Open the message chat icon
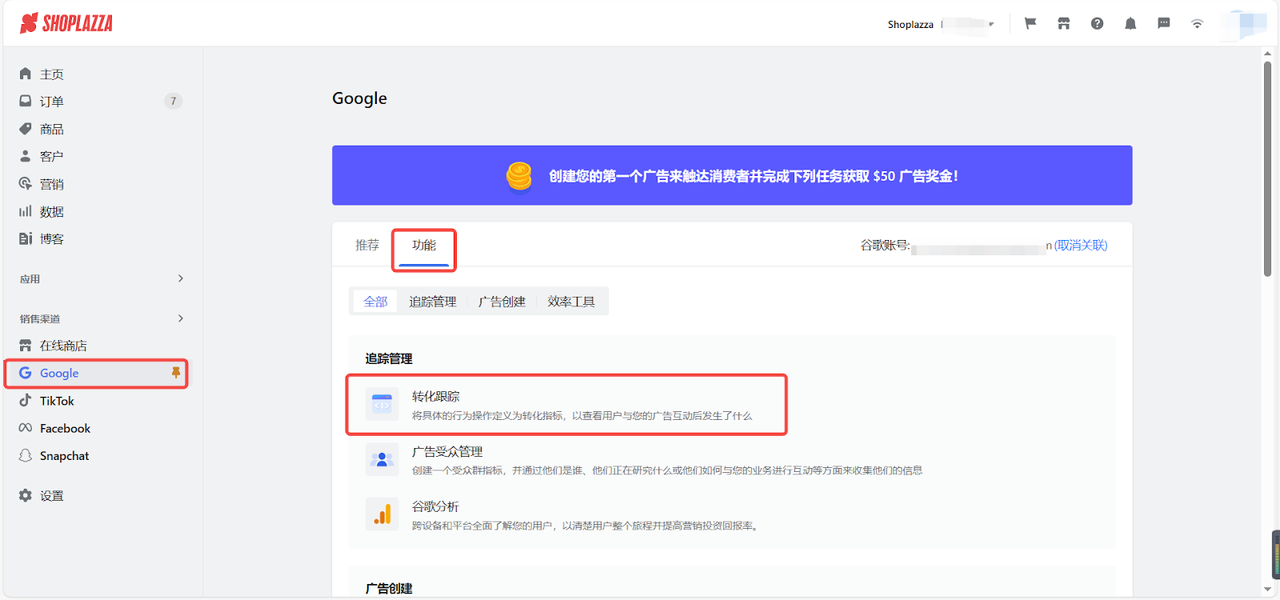The height and width of the screenshot is (600, 1280). pos(1163,22)
